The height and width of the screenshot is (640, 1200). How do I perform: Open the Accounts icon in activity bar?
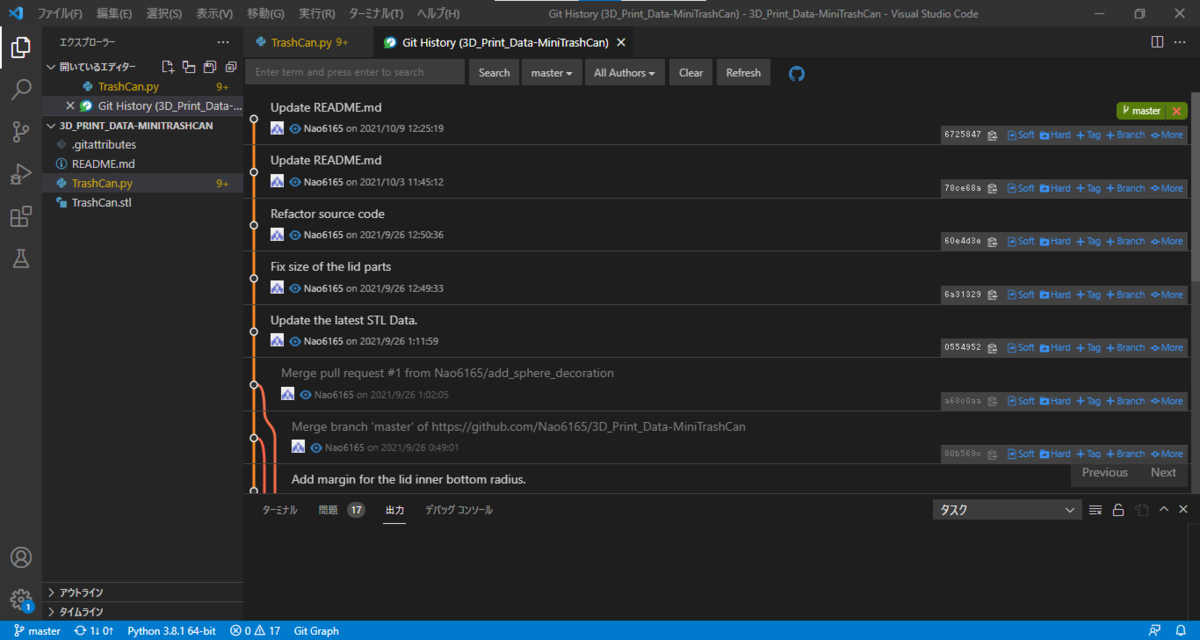(x=20, y=558)
